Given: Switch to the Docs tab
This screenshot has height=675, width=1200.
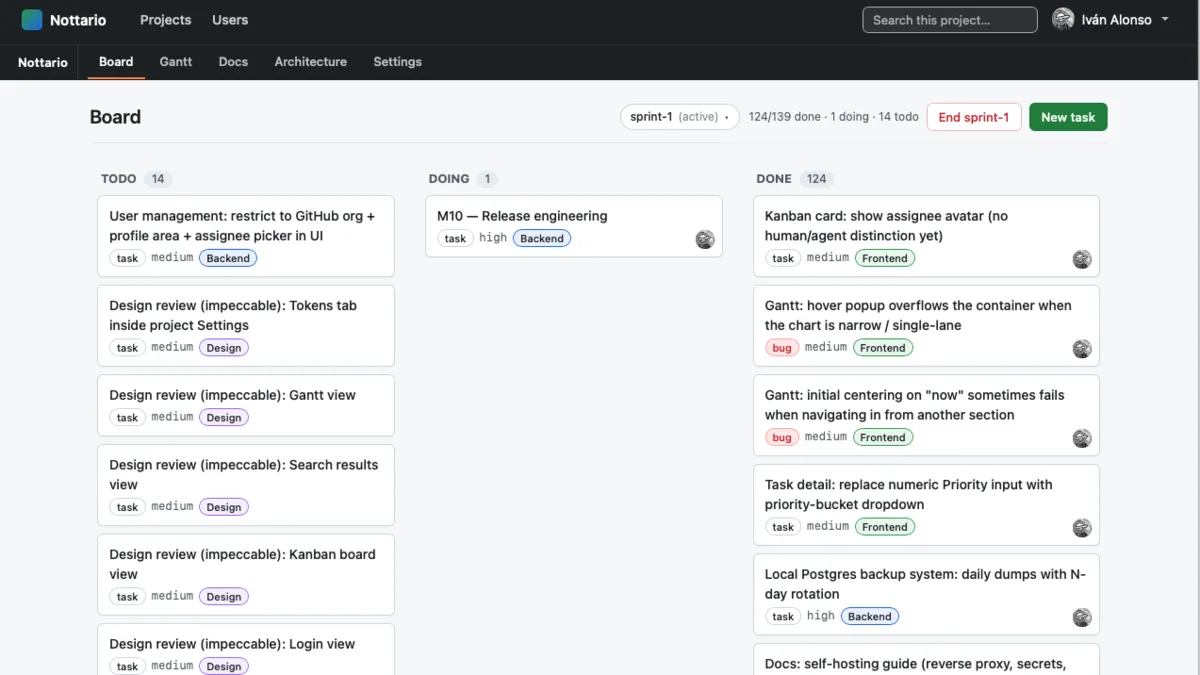Looking at the screenshot, I should pyautogui.click(x=233, y=62).
